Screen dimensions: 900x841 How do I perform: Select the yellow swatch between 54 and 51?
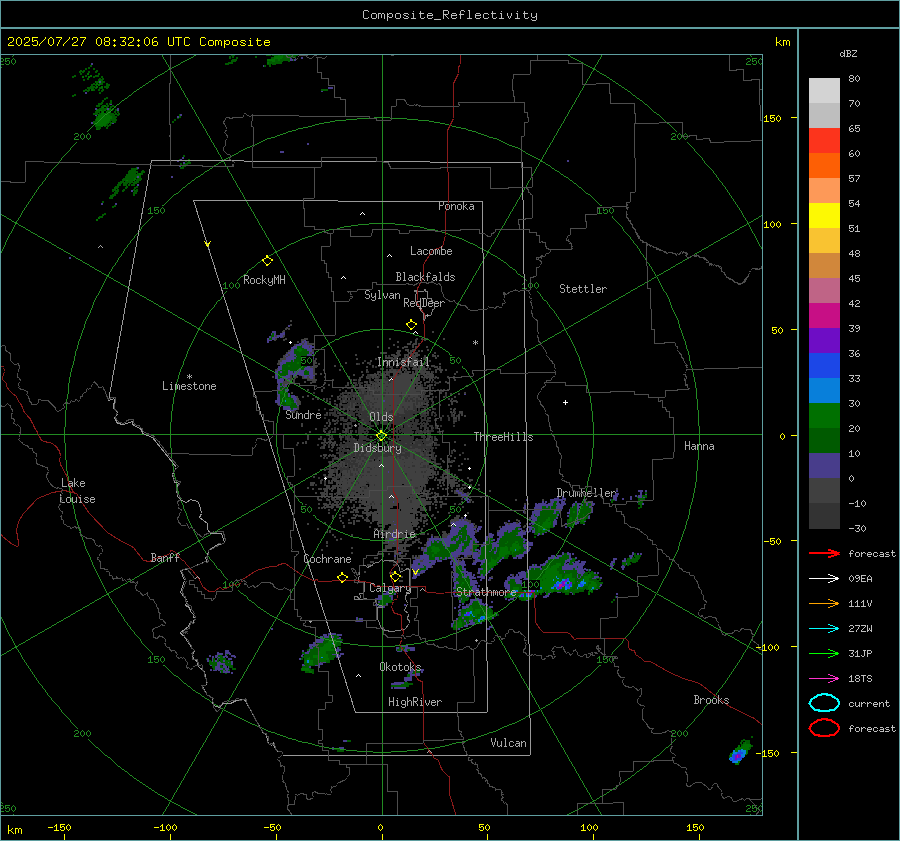click(824, 216)
